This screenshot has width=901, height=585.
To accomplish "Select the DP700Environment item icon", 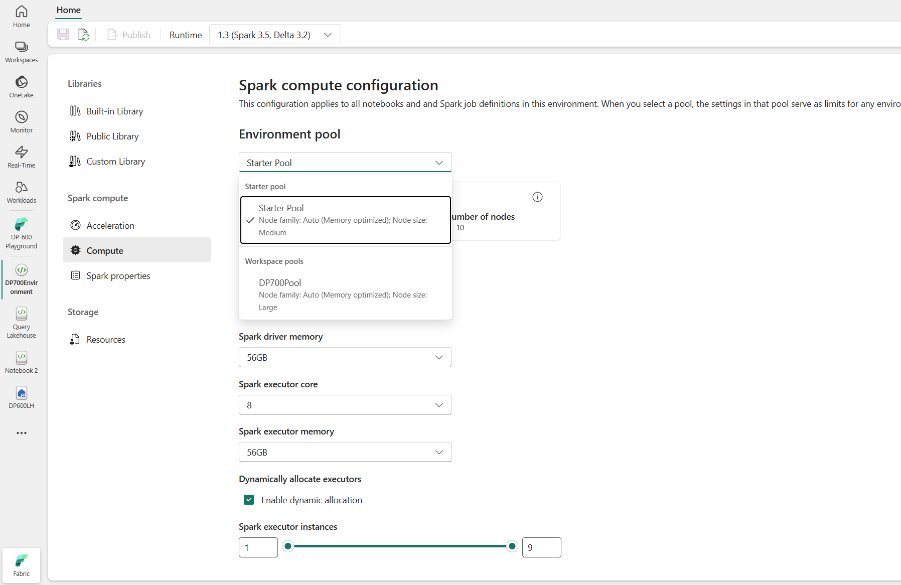I will 21,270.
